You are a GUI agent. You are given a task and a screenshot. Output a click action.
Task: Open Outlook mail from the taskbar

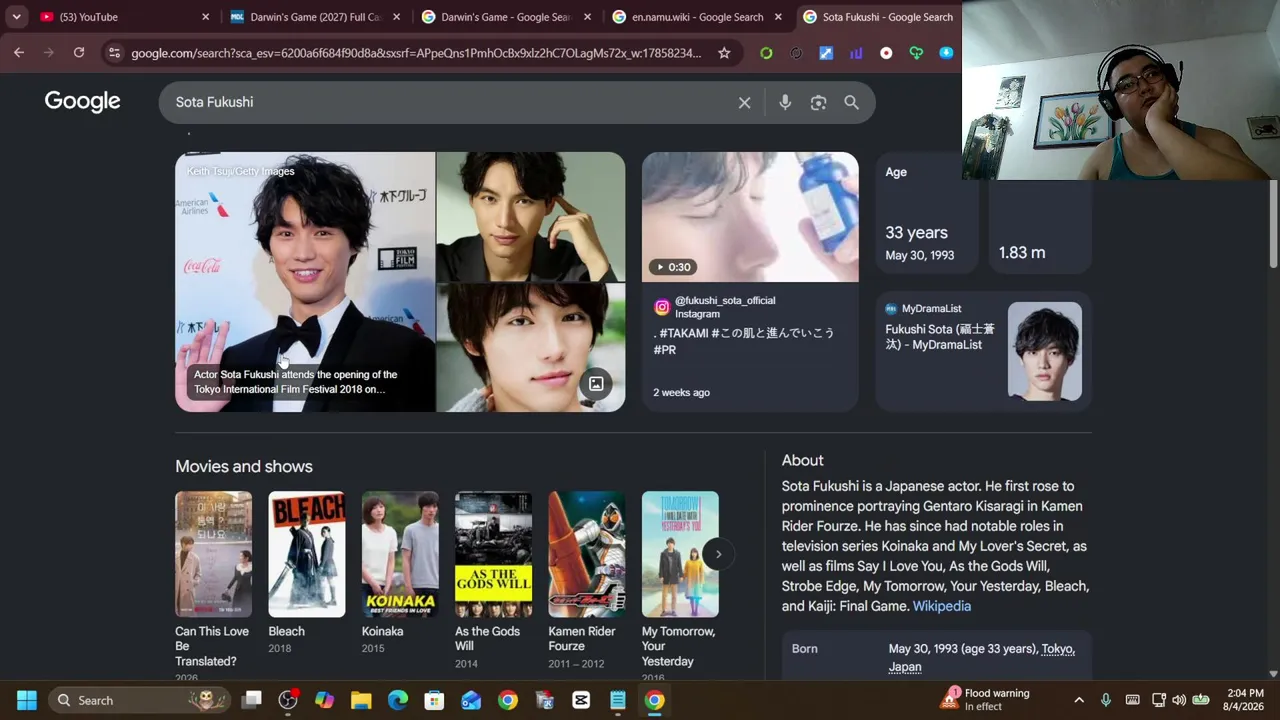coord(471,700)
